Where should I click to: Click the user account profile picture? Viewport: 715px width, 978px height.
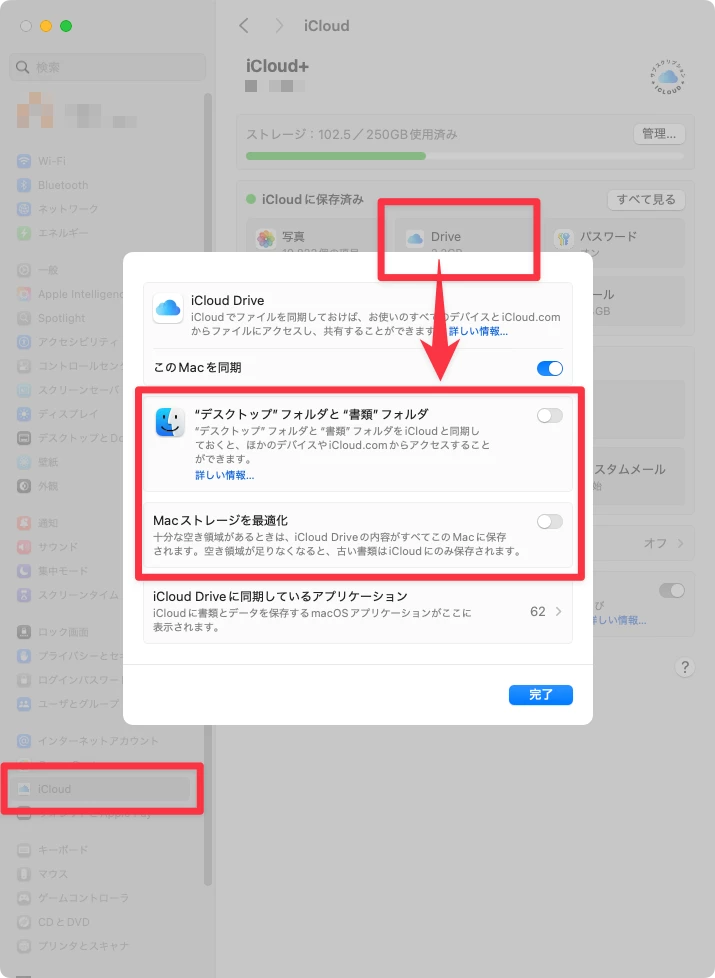[34, 110]
